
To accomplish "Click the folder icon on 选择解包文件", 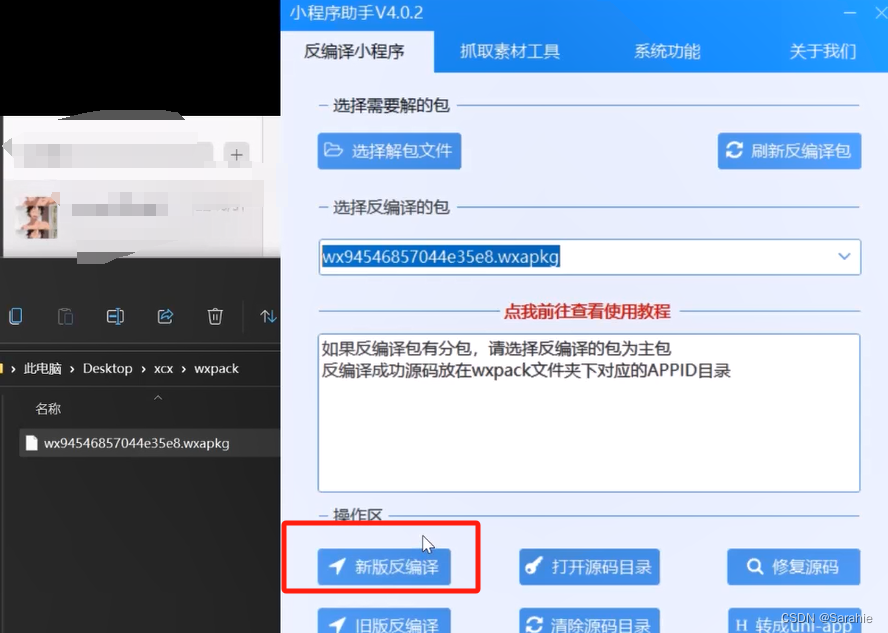I will pos(334,150).
